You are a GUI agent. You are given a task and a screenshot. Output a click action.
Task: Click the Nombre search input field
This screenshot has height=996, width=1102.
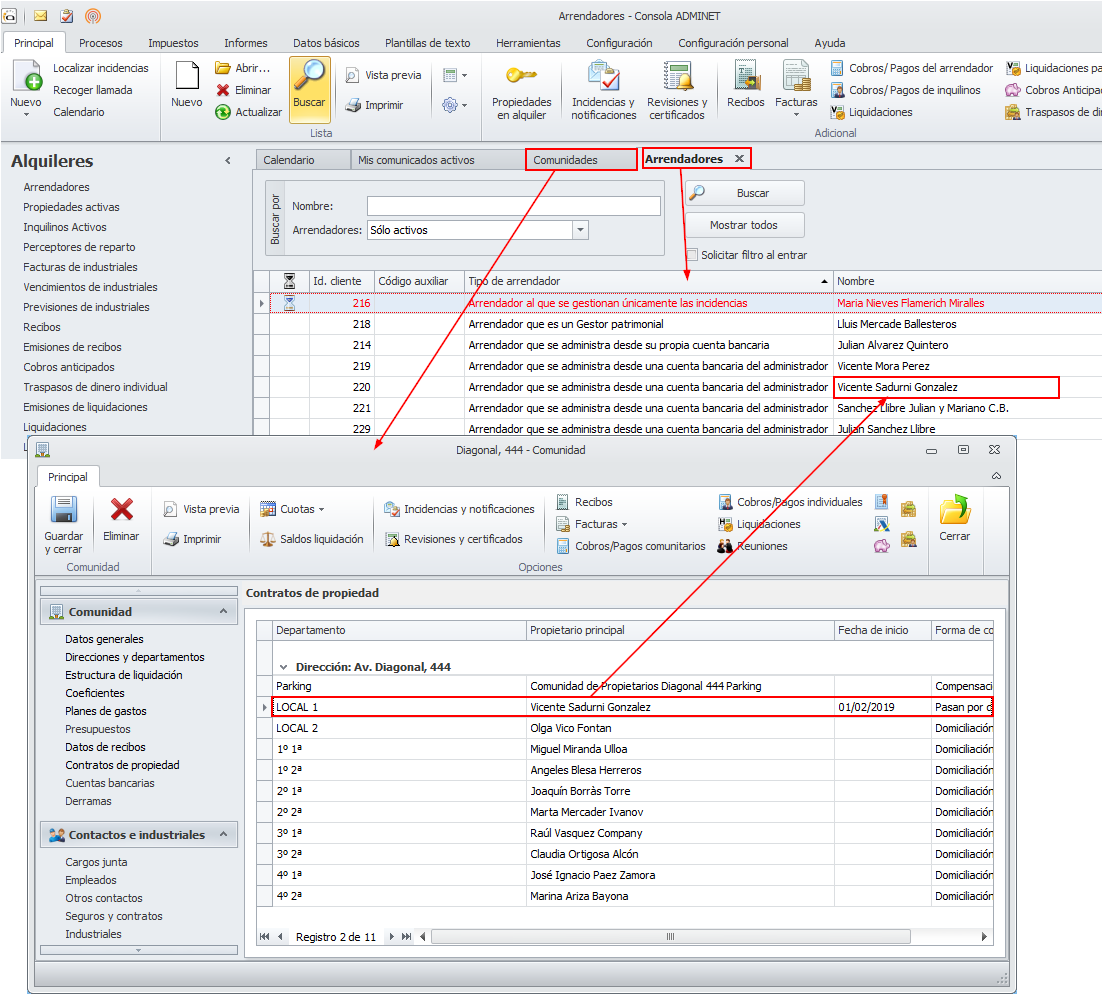click(x=514, y=206)
